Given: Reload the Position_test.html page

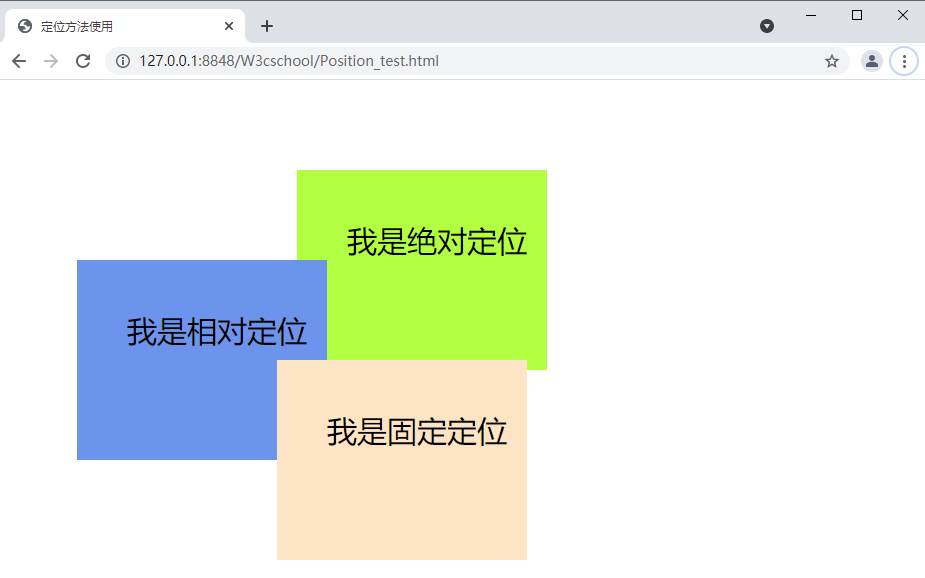Looking at the screenshot, I should click(83, 61).
